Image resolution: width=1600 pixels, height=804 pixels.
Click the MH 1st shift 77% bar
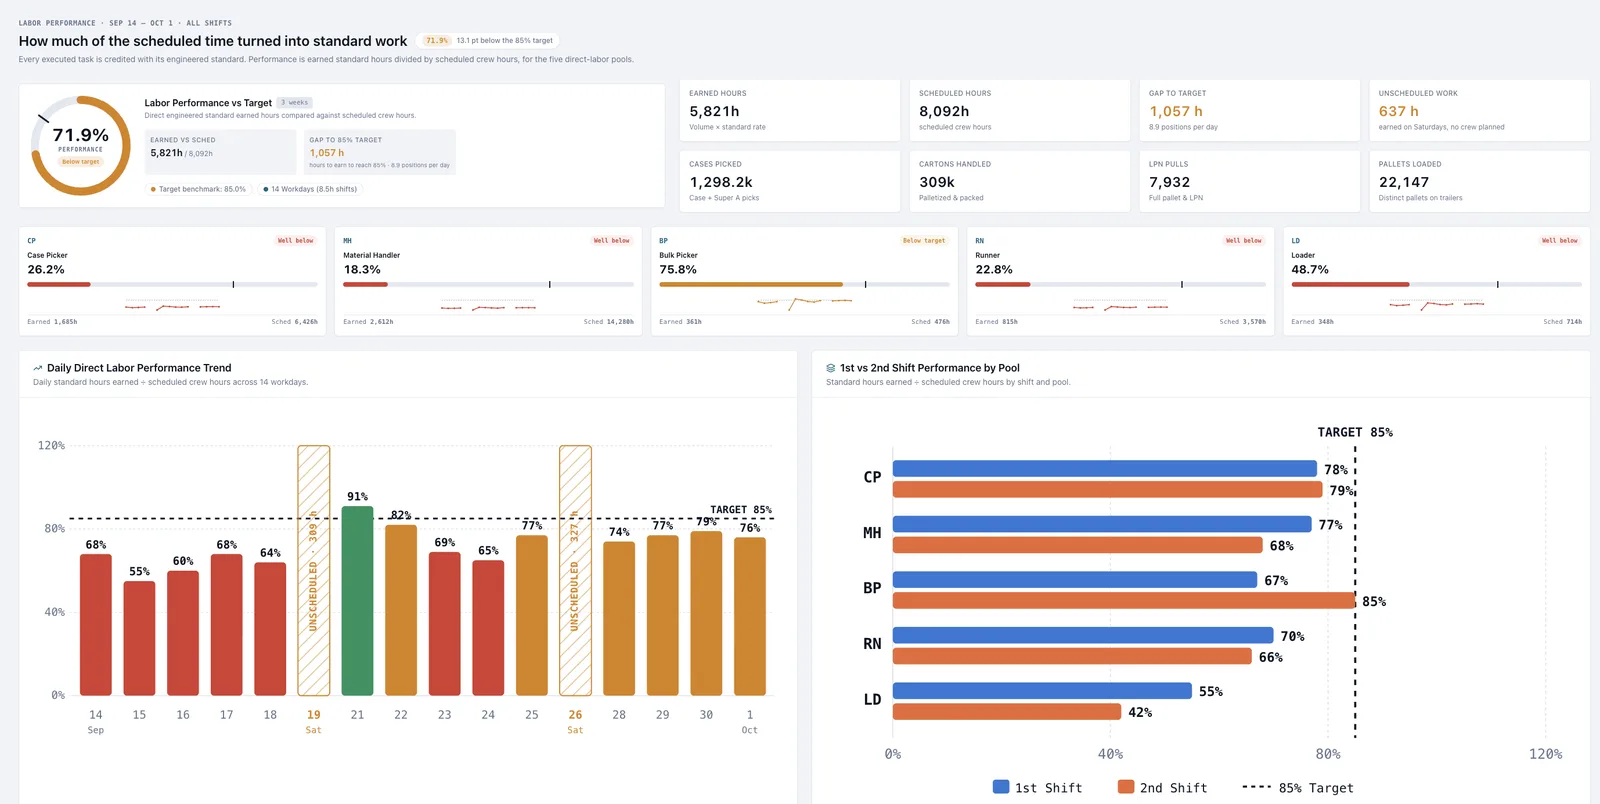coord(1102,524)
